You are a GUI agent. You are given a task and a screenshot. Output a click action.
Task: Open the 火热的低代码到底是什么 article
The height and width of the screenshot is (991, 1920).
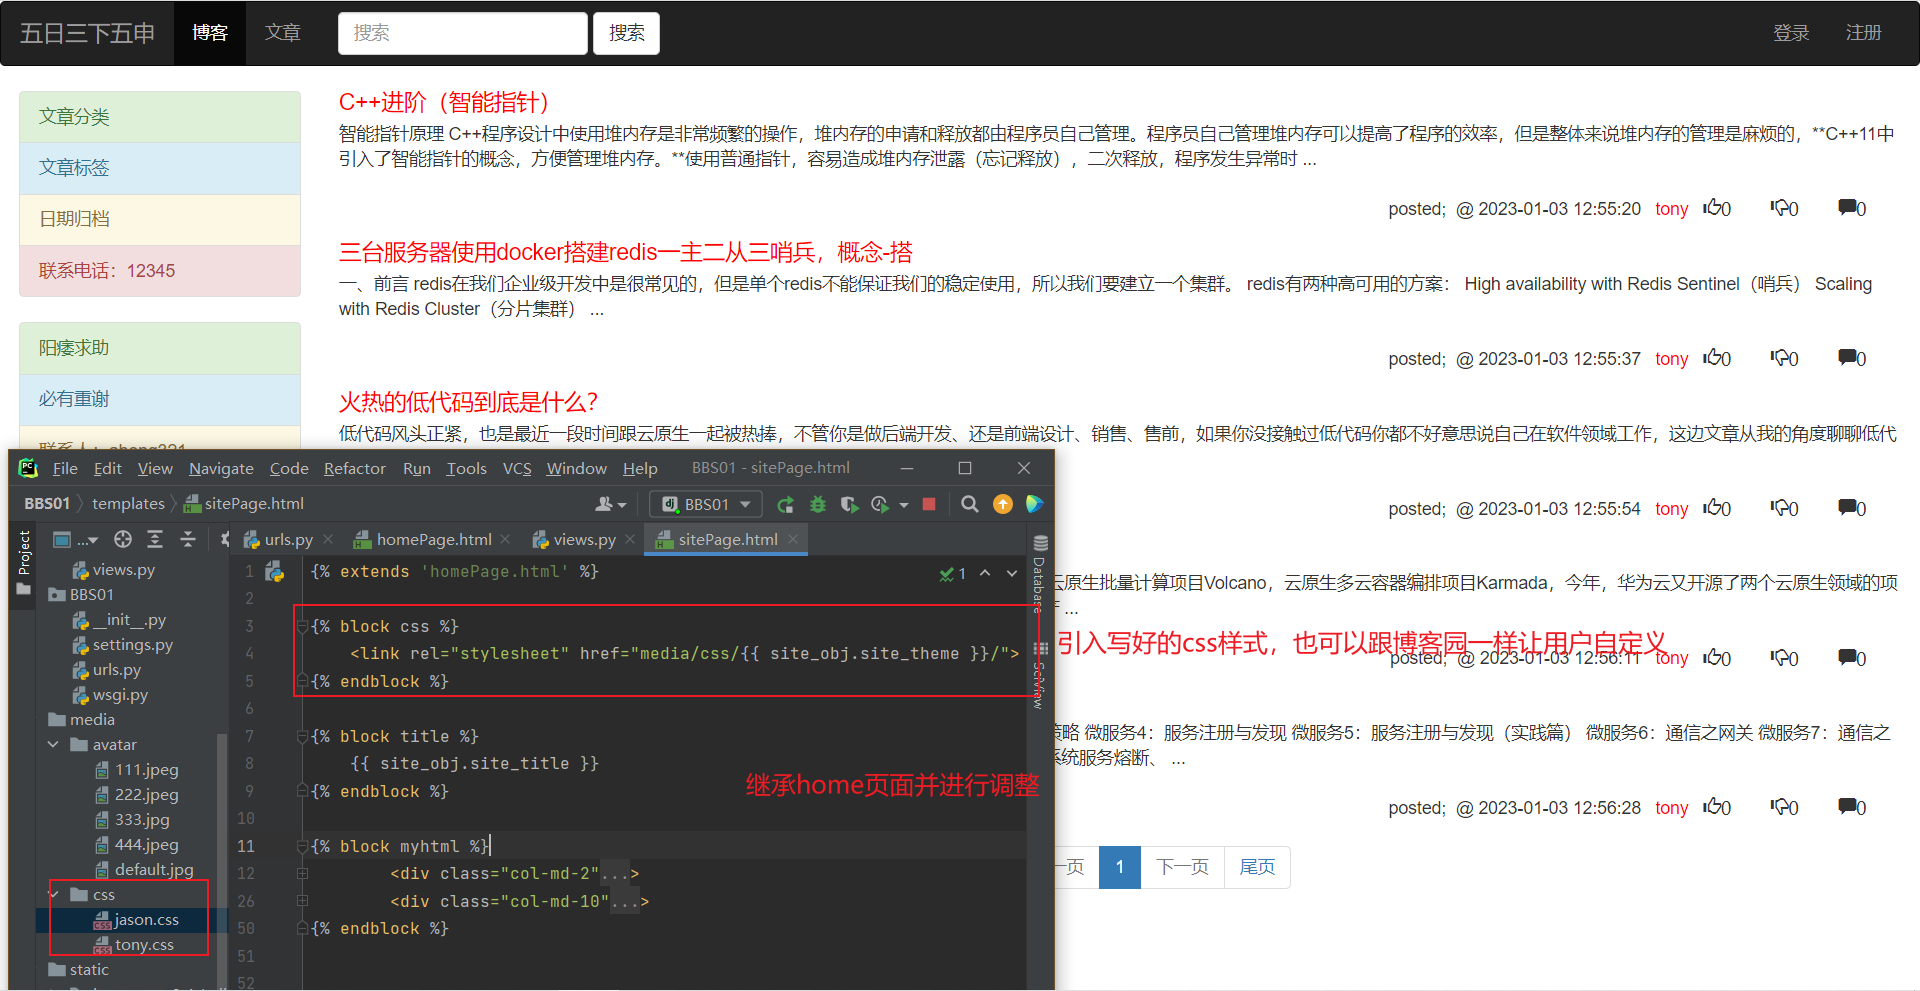pos(468,402)
